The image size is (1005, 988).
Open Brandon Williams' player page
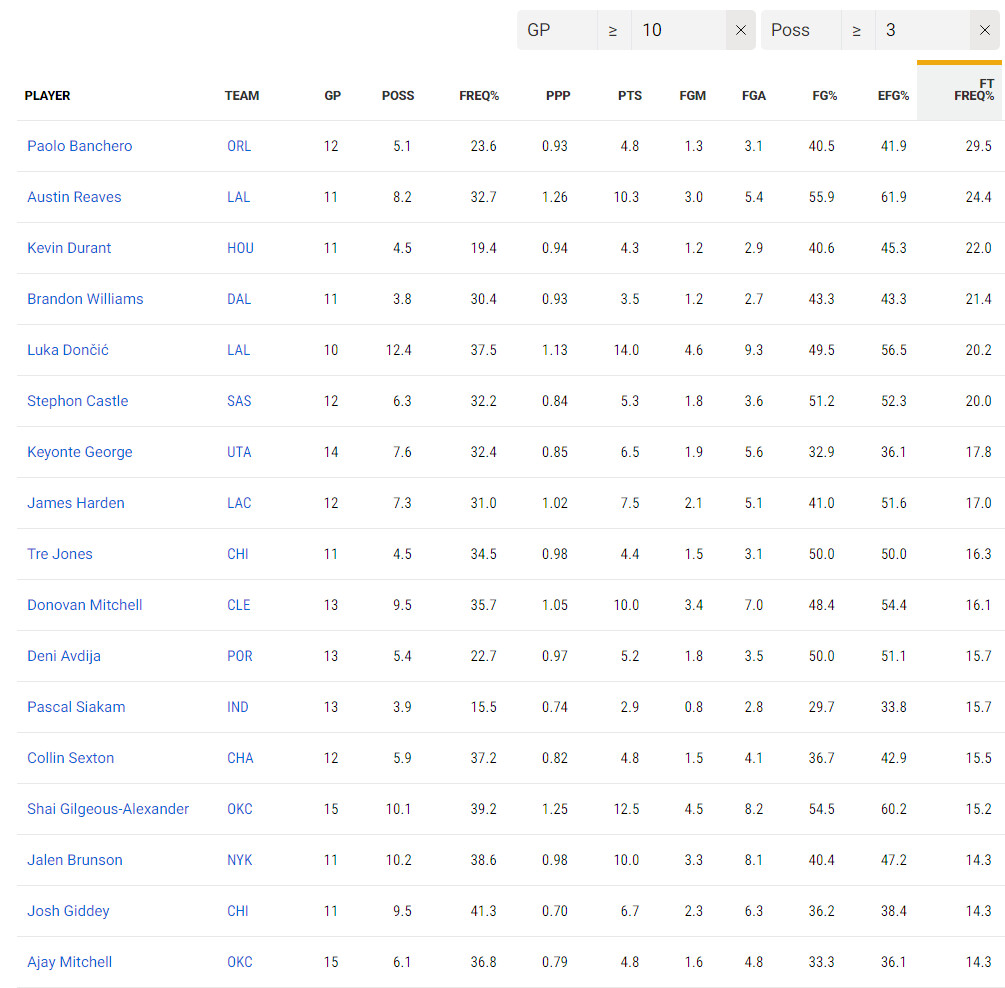click(85, 299)
